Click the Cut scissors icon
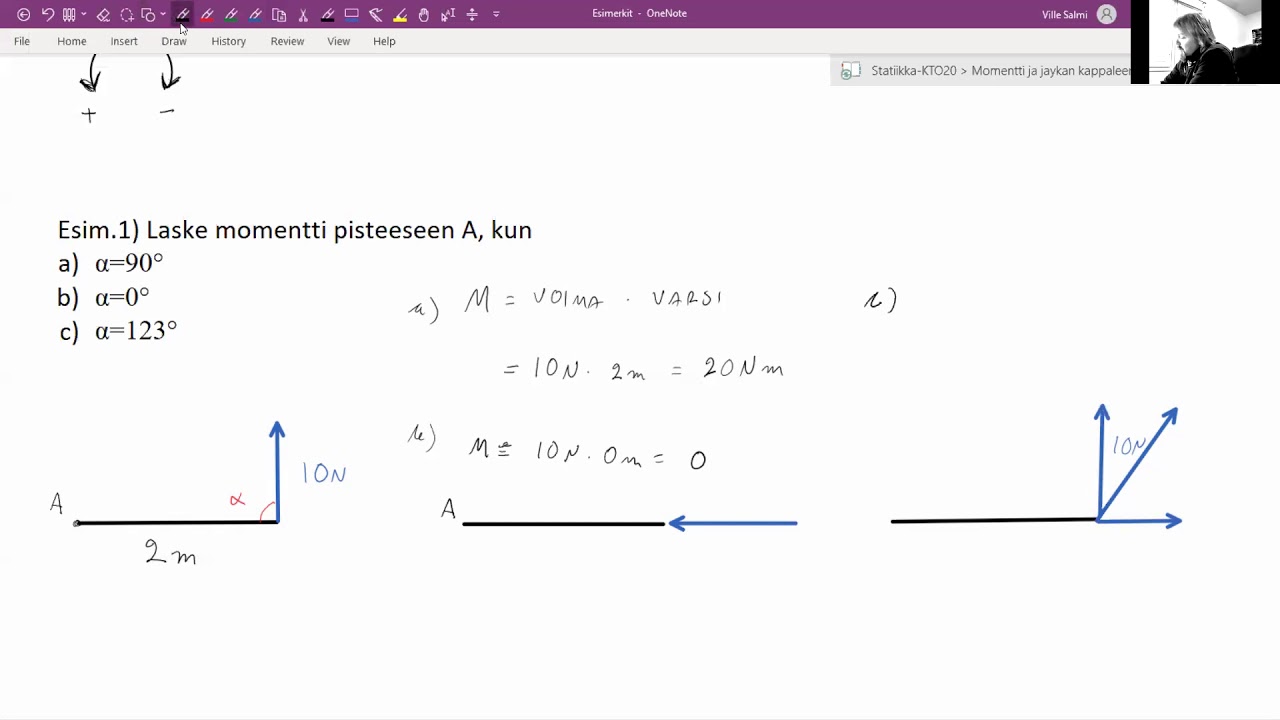The width and height of the screenshot is (1280, 720). coord(303,14)
